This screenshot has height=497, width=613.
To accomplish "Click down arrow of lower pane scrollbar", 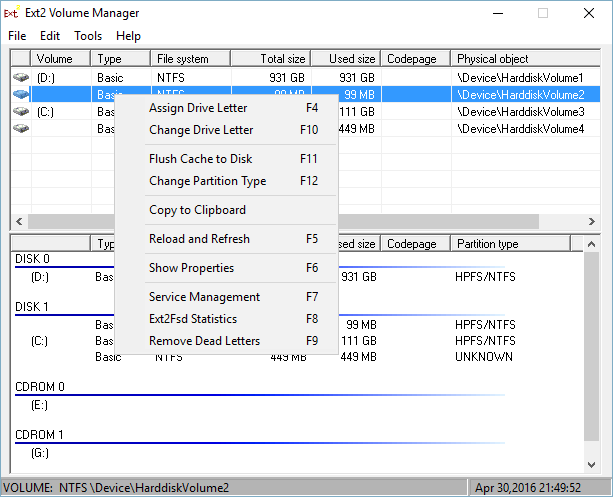I will coord(591,464).
